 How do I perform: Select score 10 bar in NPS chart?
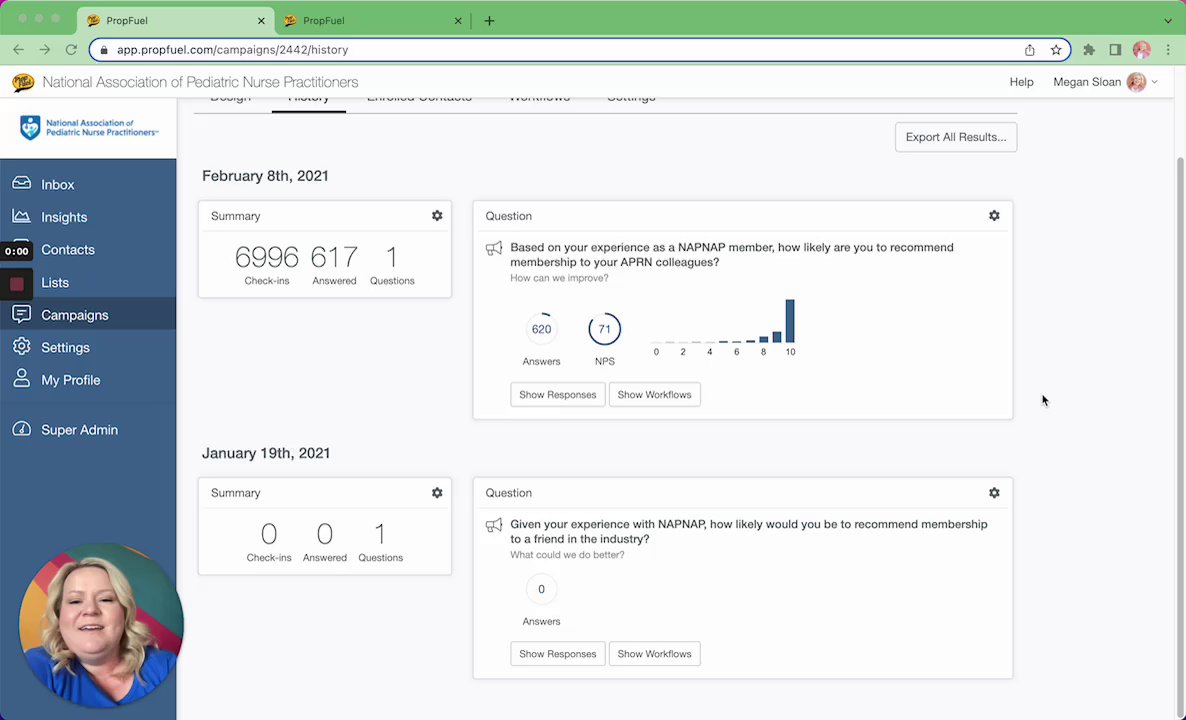tap(790, 321)
